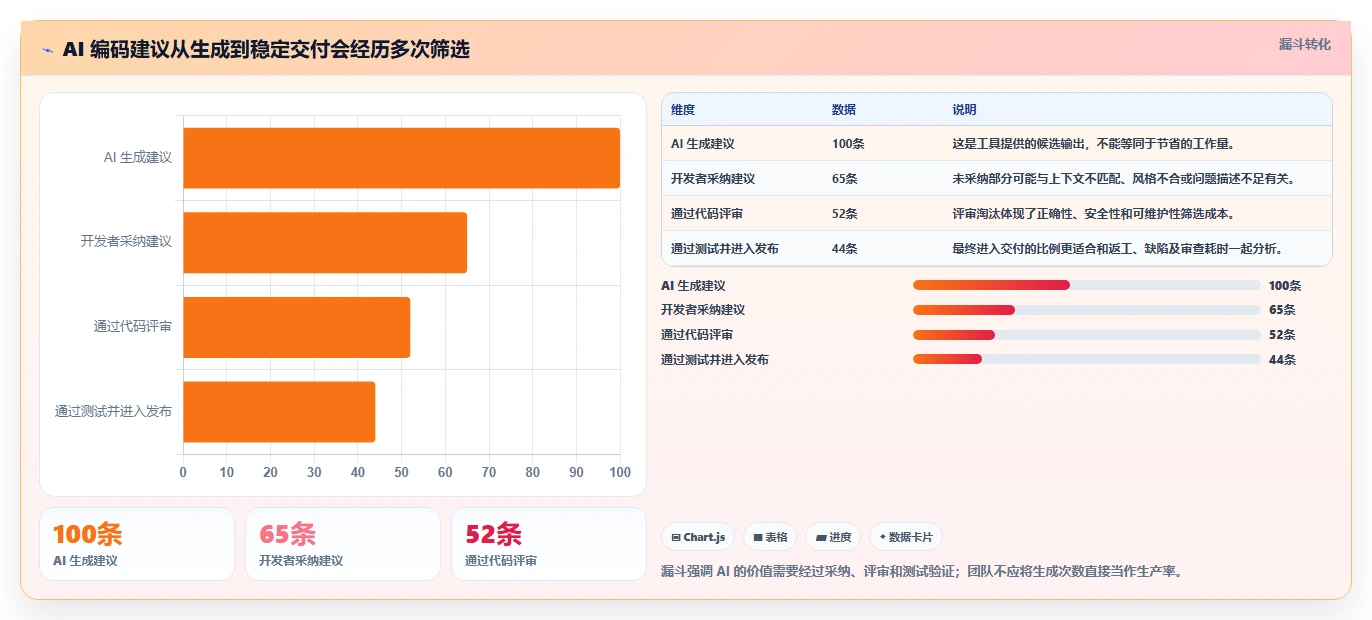Select the Chart.js tag chip
The height and width of the screenshot is (620, 1372).
(x=698, y=537)
